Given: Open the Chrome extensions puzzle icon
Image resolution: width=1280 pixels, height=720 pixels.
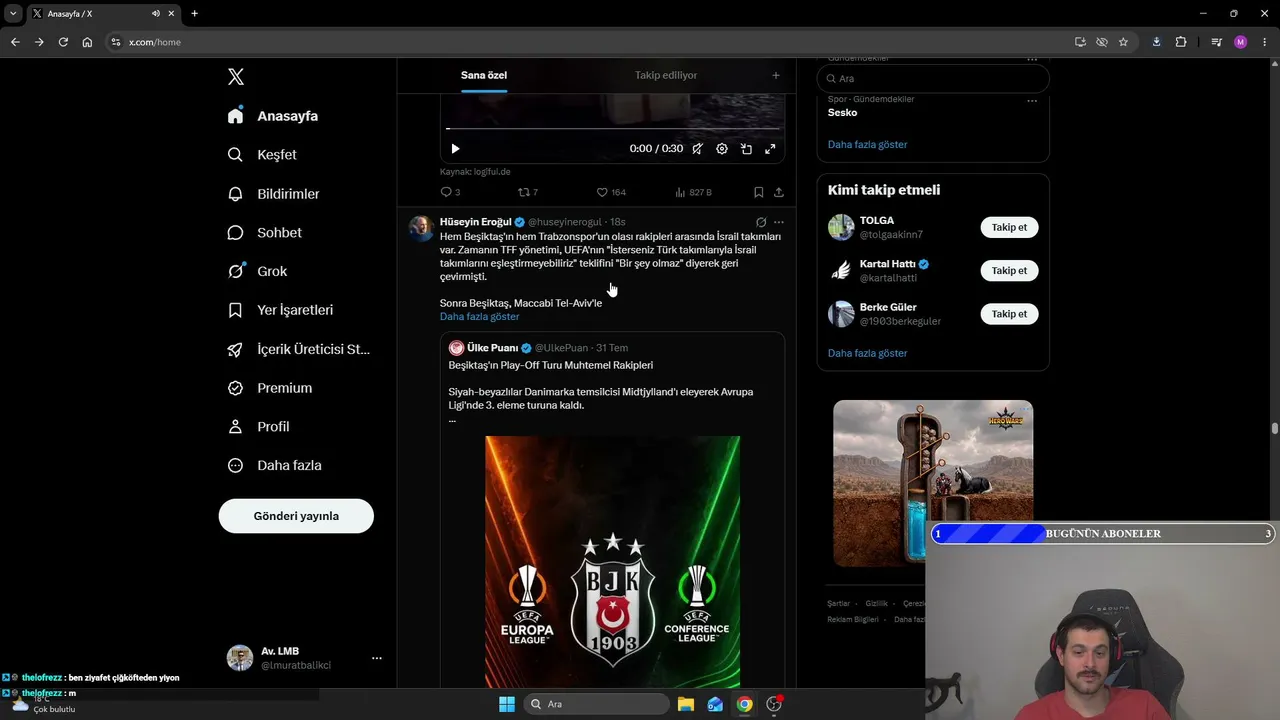Looking at the screenshot, I should 1181,42.
